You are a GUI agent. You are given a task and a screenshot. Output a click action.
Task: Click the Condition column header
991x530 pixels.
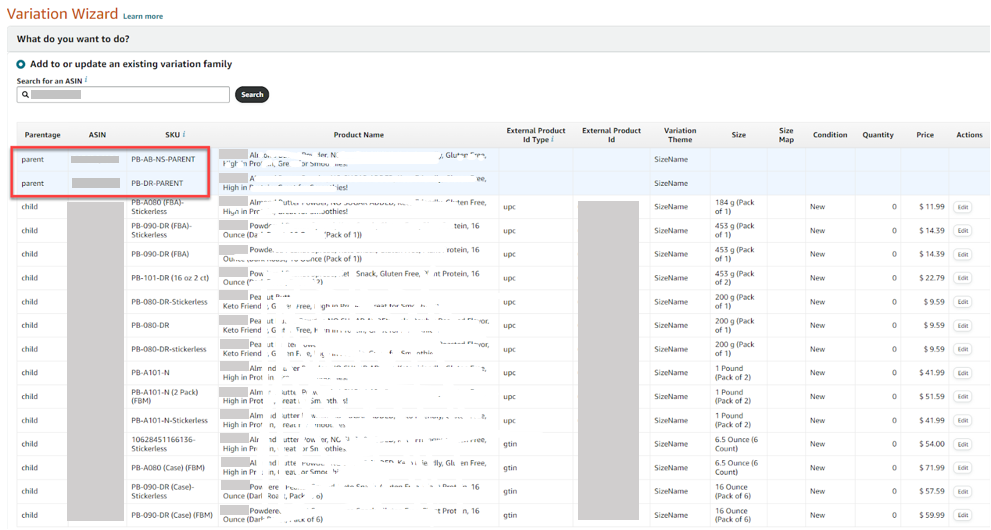coord(830,135)
